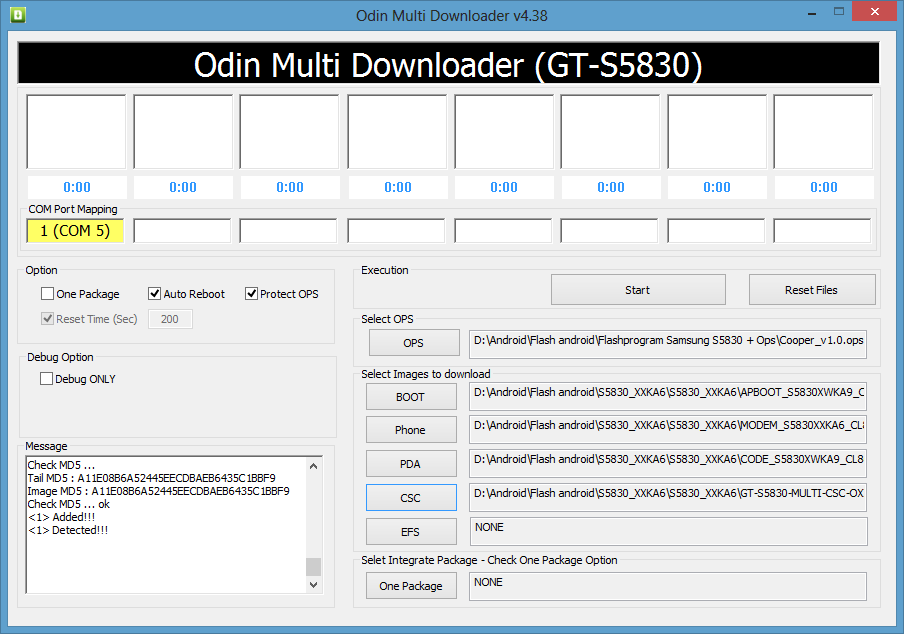904x634 pixels.
Task: Click the OPS path field with Cooper_v1.0.ops
Action: 668,344
